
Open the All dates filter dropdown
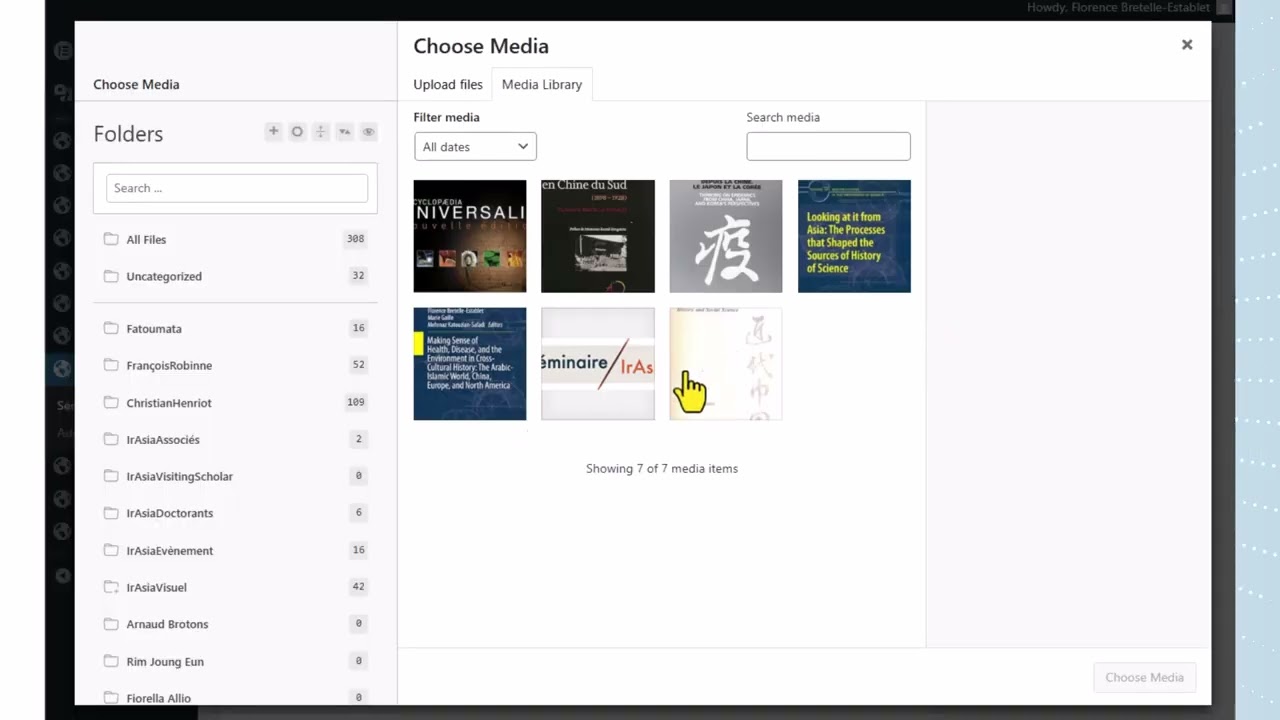(475, 147)
